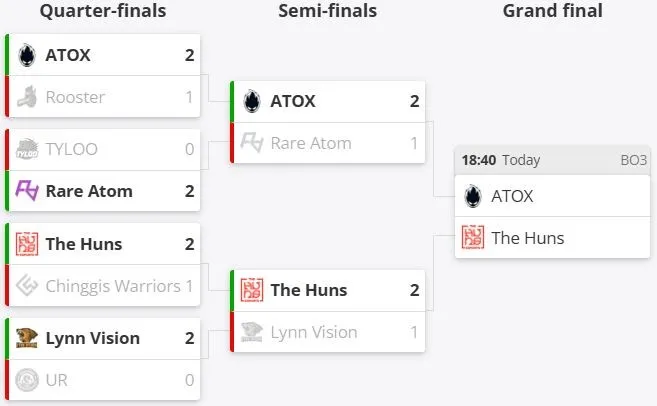Click the BO3 label on grand final
This screenshot has width=657, height=406.
pos(634,160)
